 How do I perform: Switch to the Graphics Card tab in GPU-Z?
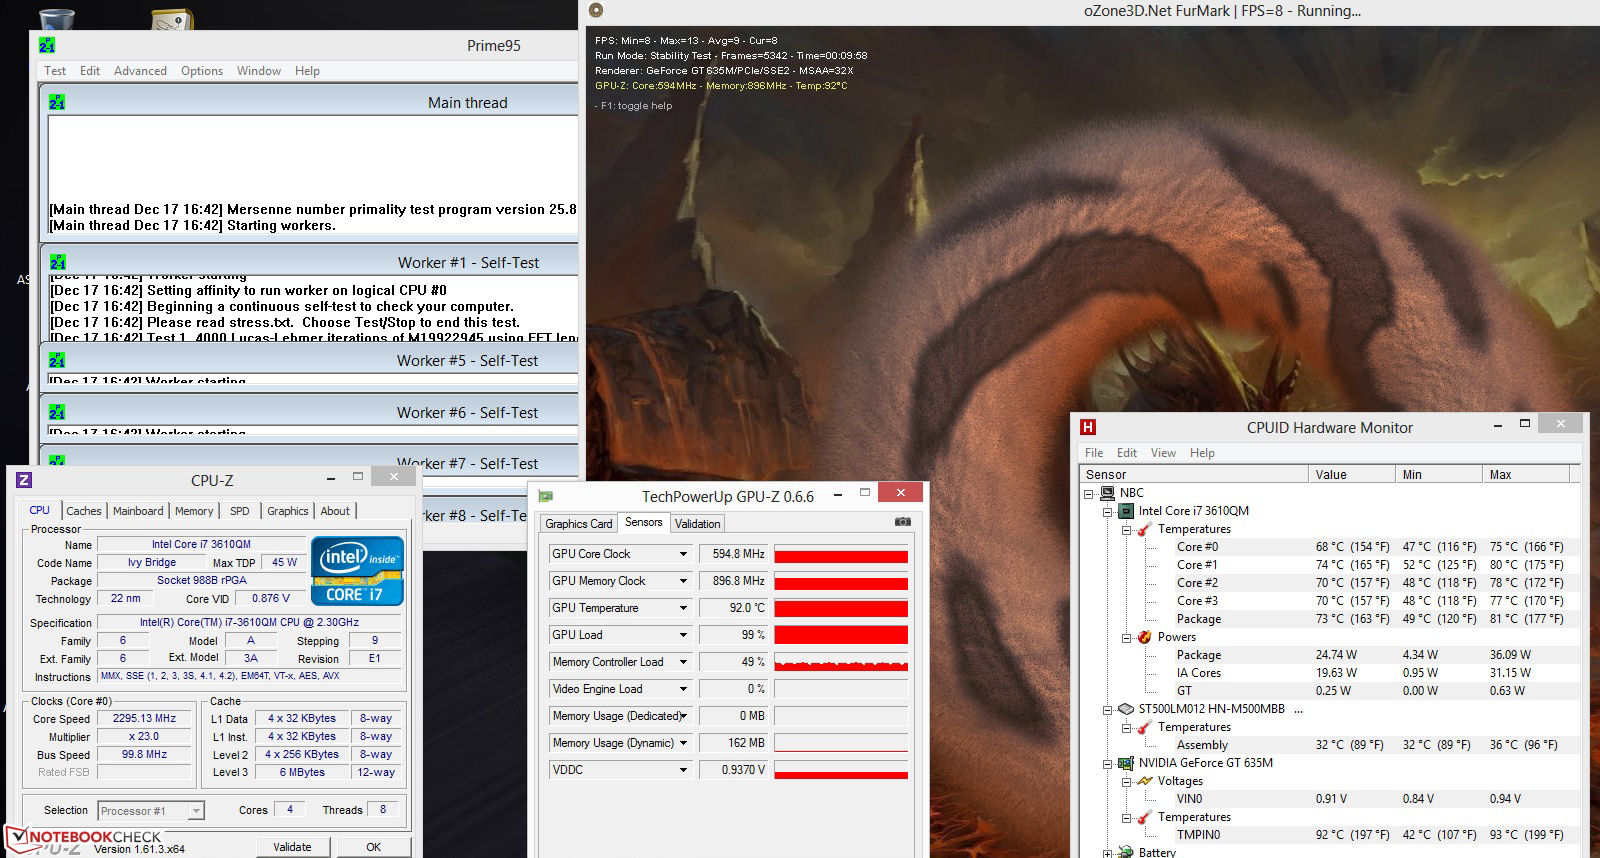pyautogui.click(x=579, y=524)
